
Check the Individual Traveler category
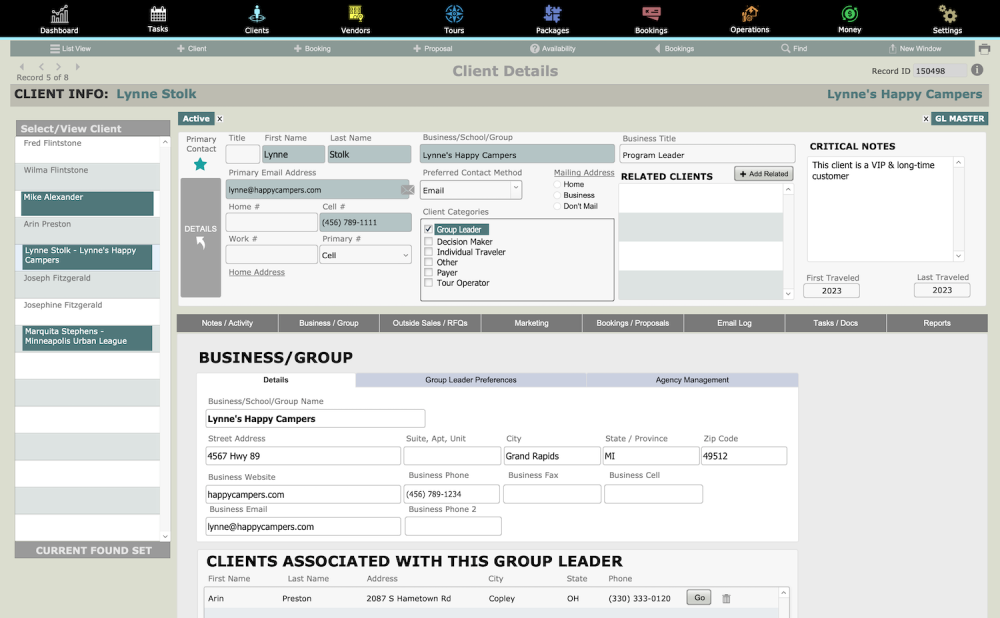pos(429,252)
